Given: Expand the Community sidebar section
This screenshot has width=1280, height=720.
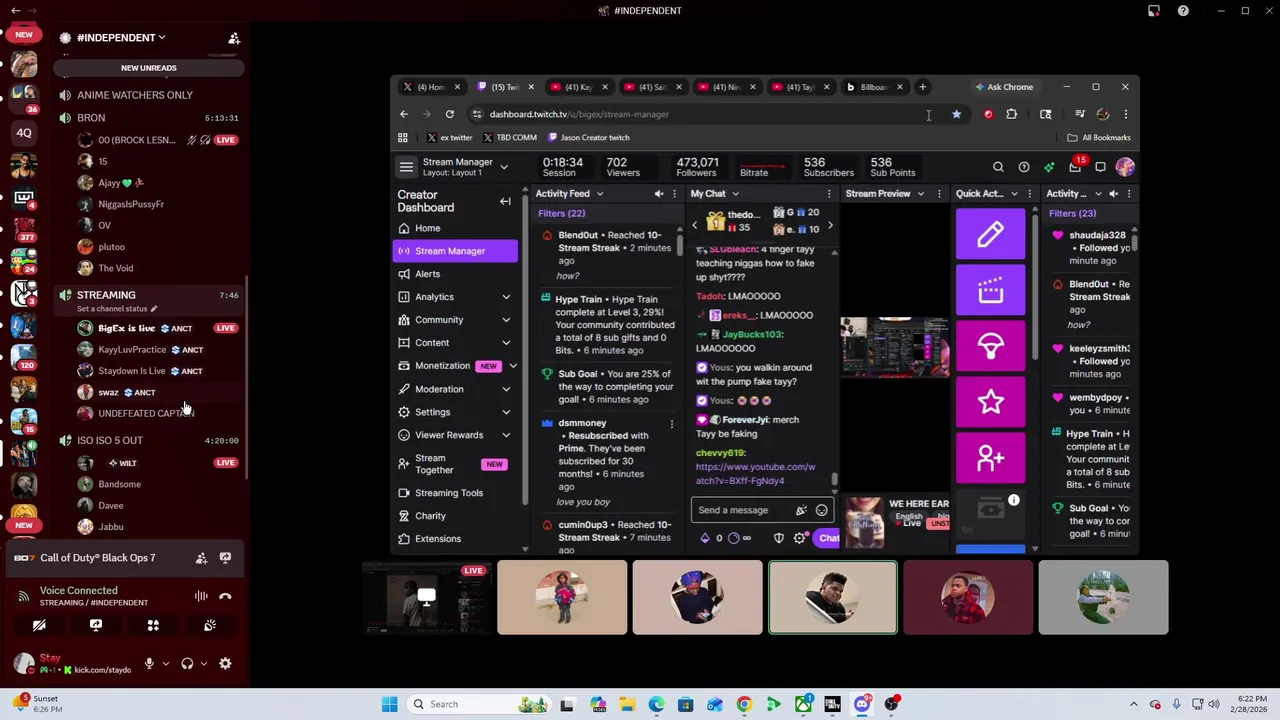Looking at the screenshot, I should tap(506, 320).
